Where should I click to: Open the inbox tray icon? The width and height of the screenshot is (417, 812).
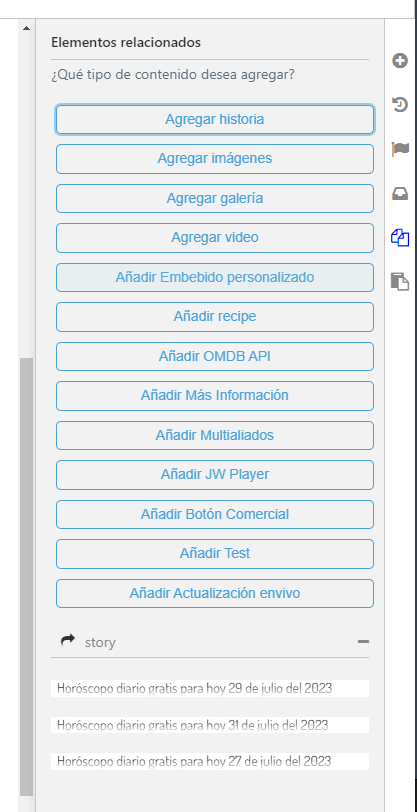(400, 194)
